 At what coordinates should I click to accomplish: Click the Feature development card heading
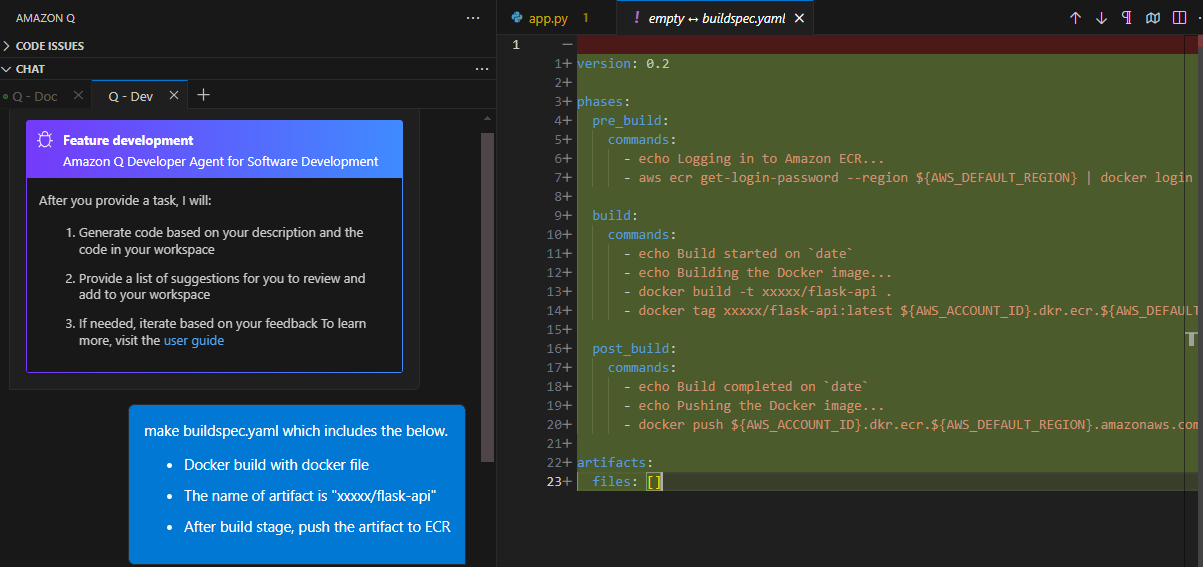coord(128,140)
